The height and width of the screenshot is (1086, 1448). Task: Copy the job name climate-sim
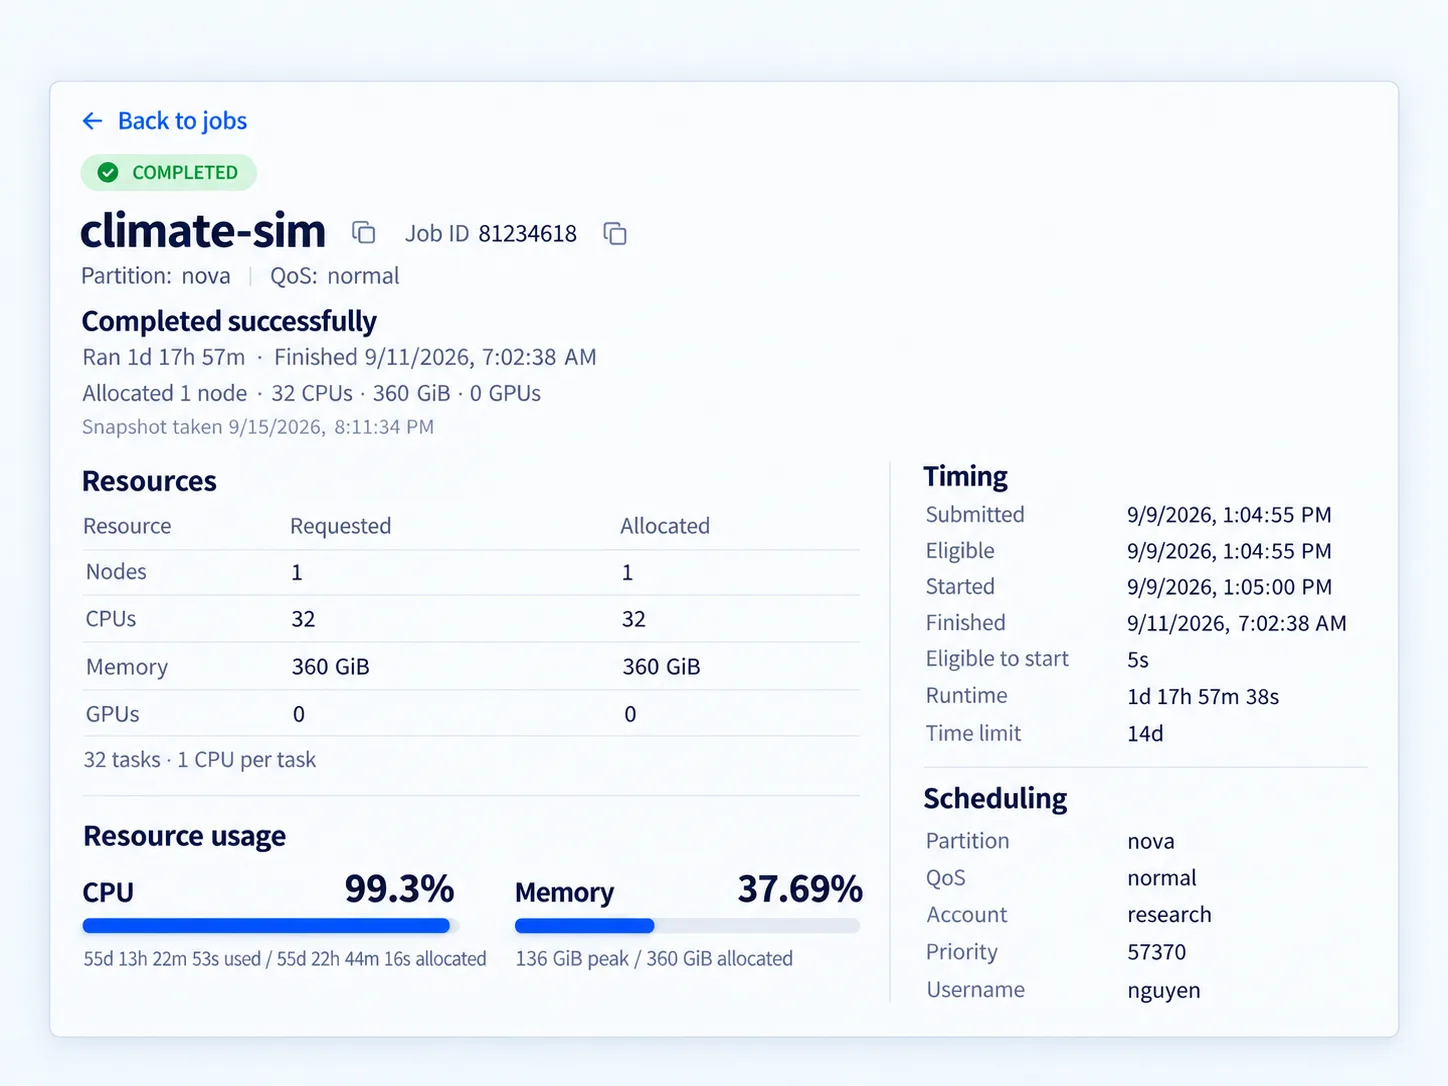(364, 233)
